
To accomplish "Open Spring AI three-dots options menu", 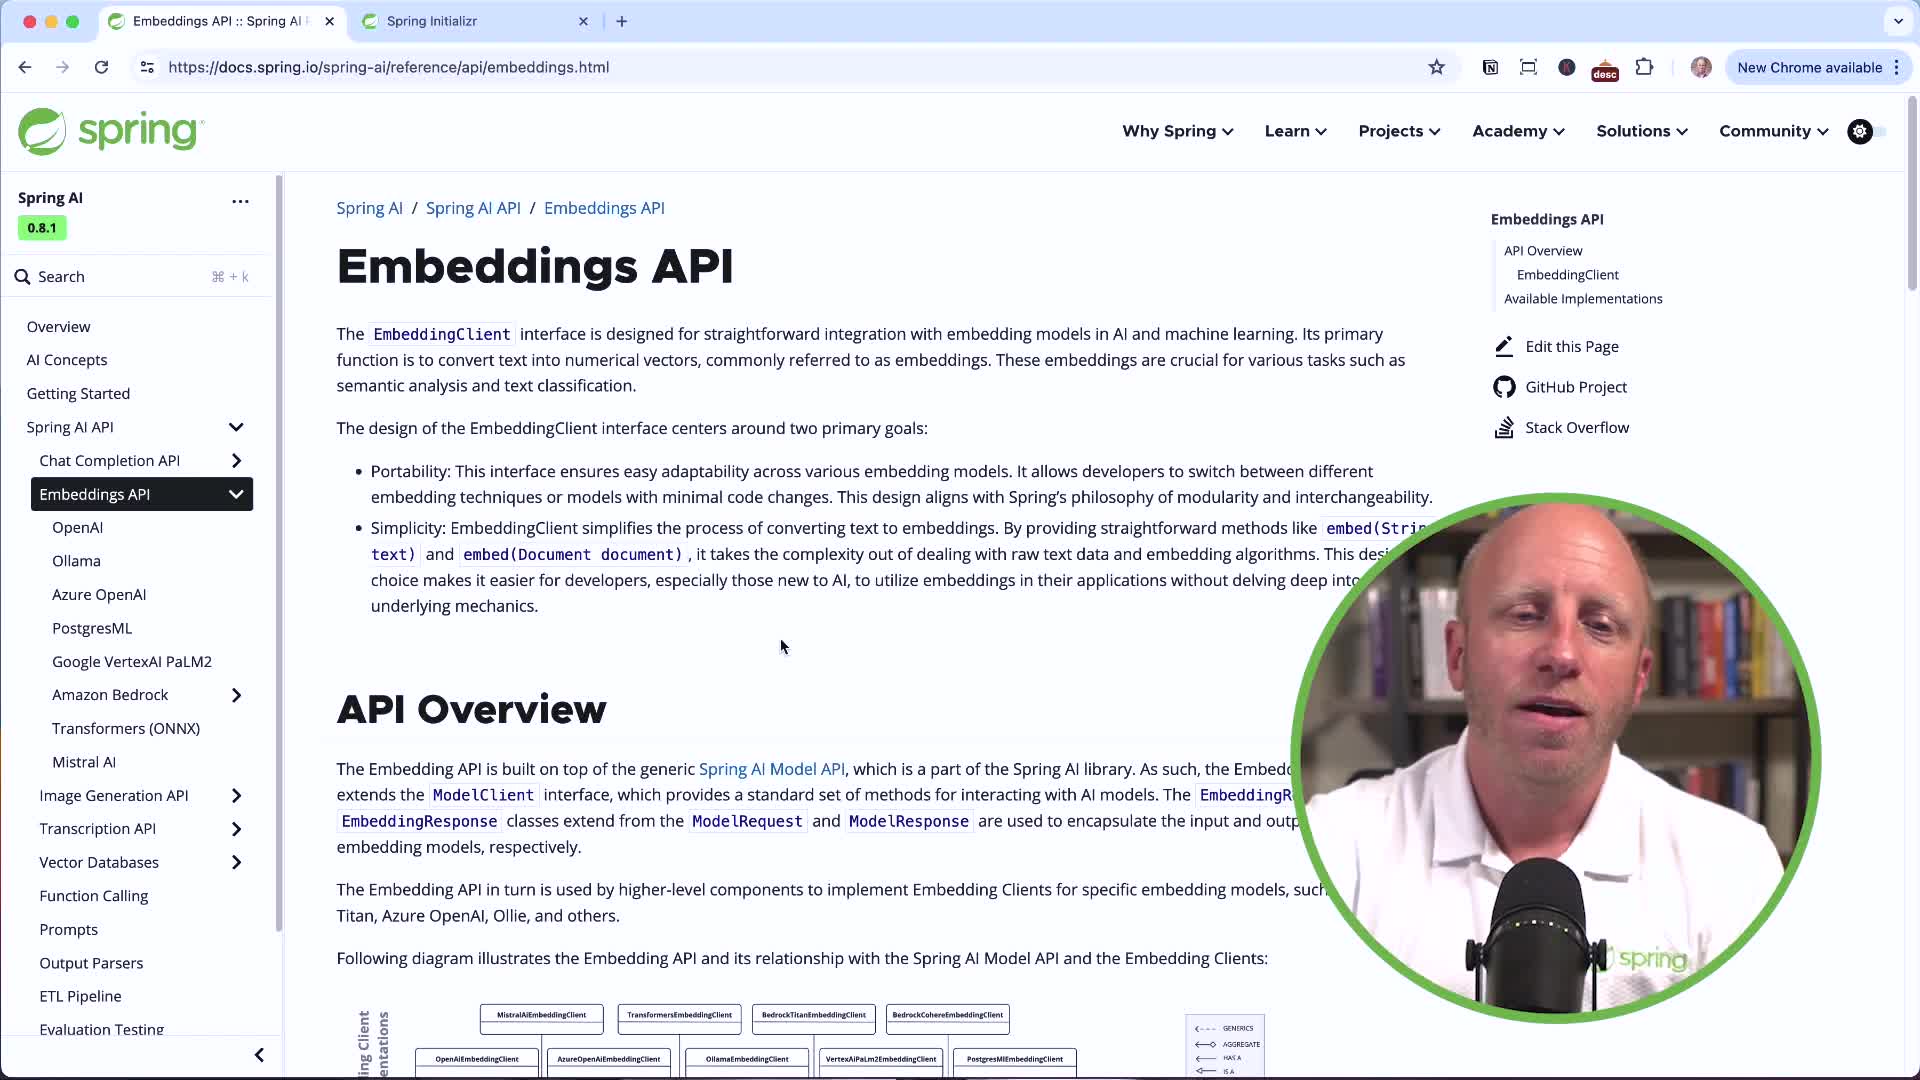I will point(240,201).
